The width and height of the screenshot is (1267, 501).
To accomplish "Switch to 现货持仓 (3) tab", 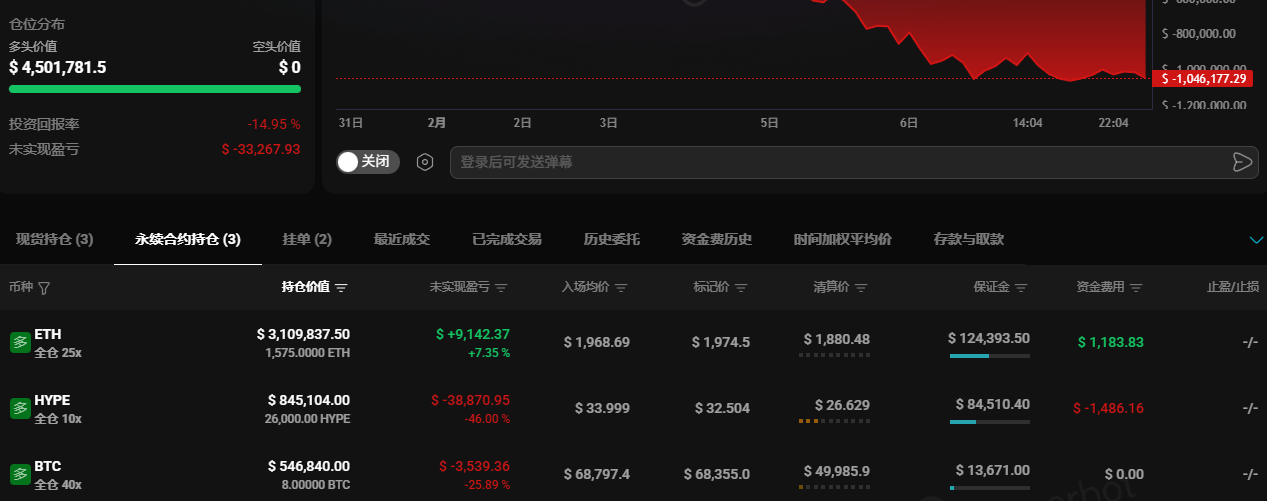I will pyautogui.click(x=55, y=240).
